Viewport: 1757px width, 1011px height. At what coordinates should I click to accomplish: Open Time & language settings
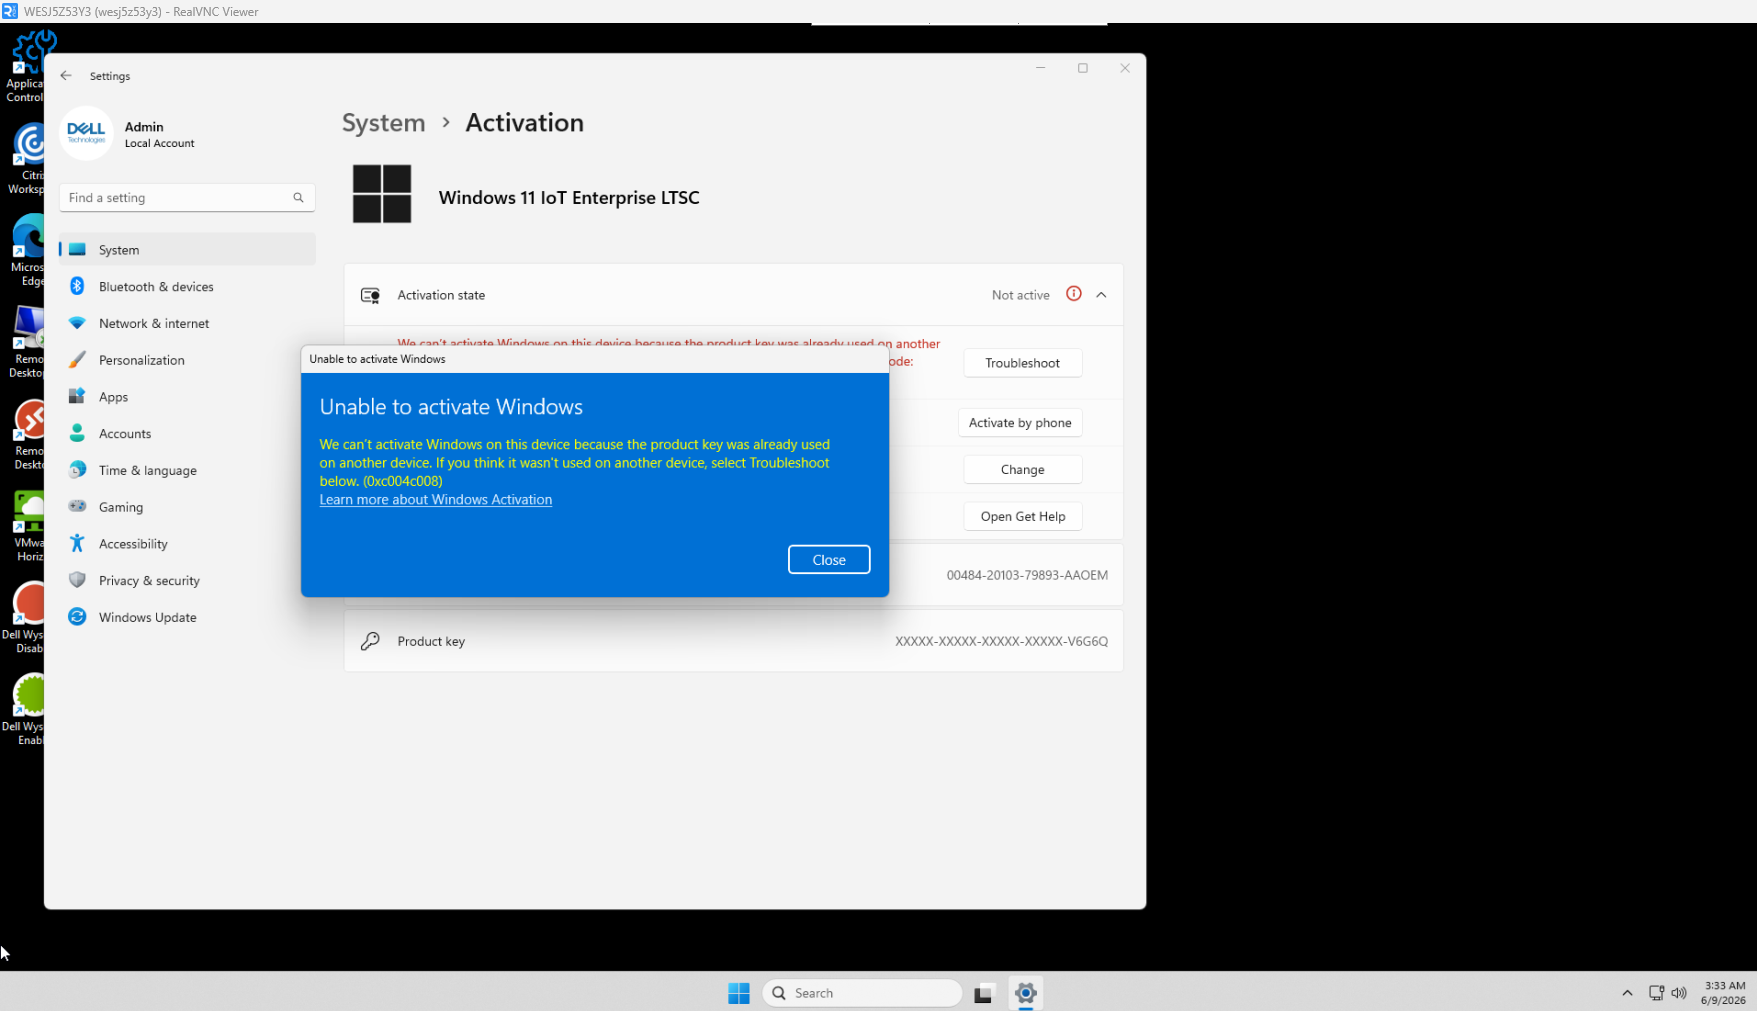(187, 471)
